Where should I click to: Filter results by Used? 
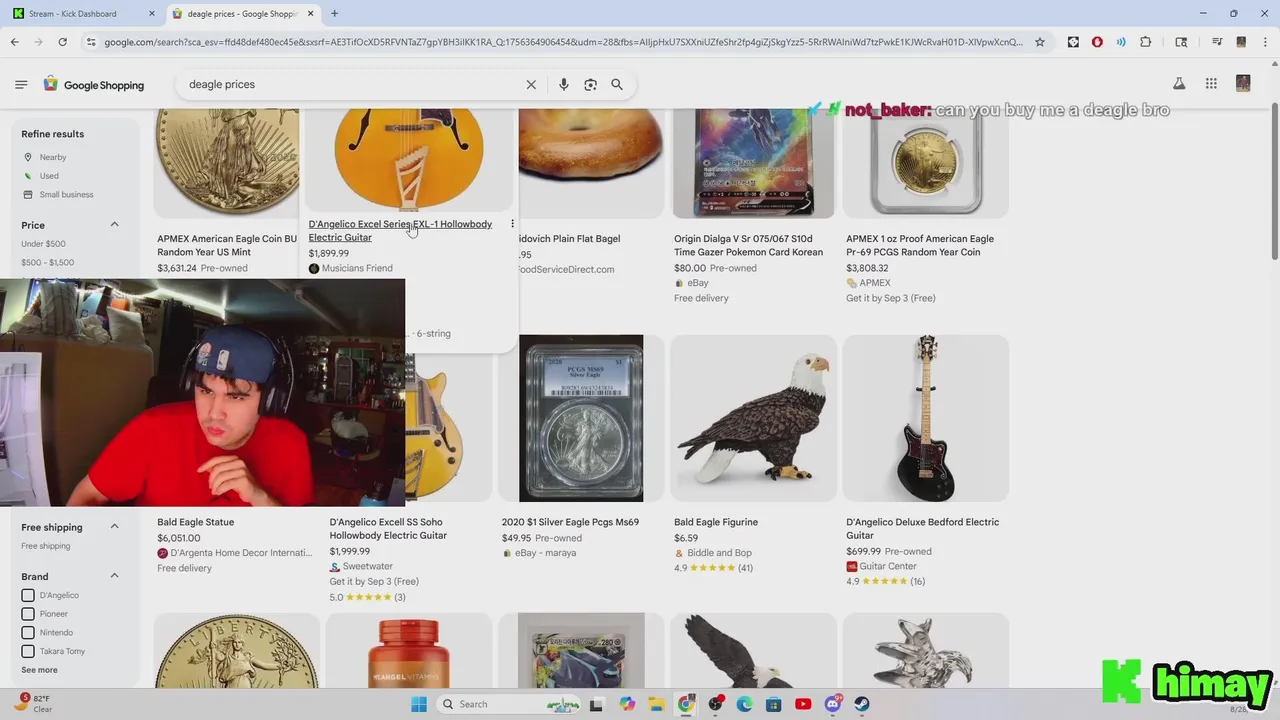(x=49, y=176)
